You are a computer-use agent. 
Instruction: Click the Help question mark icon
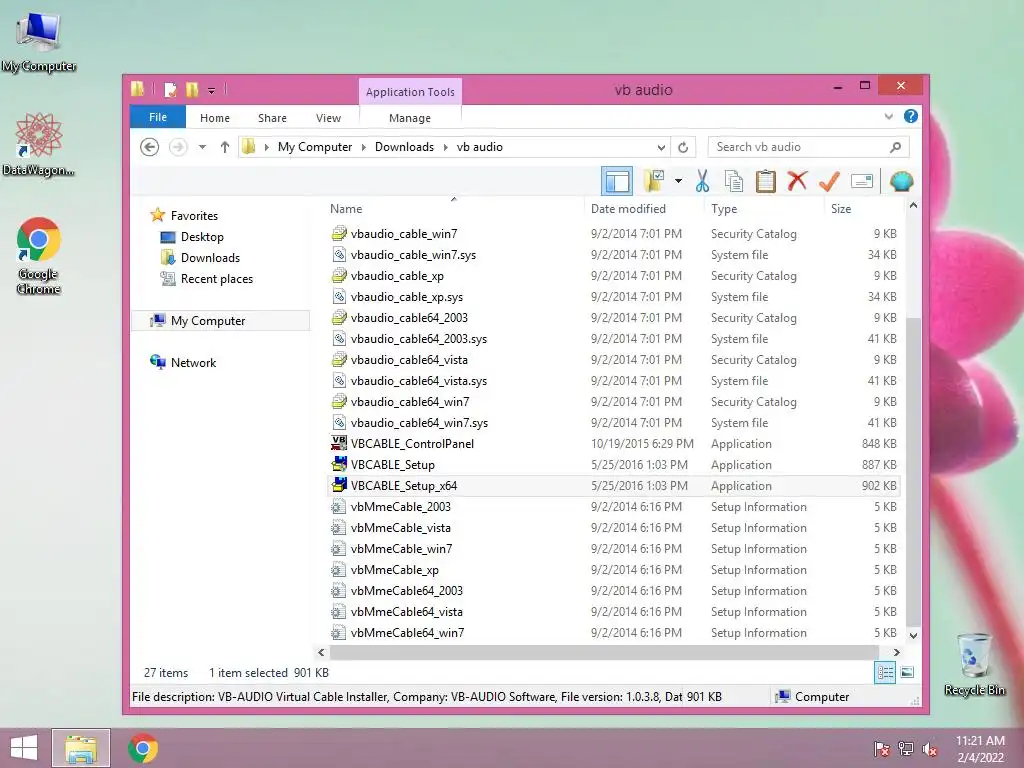pyautogui.click(x=910, y=117)
